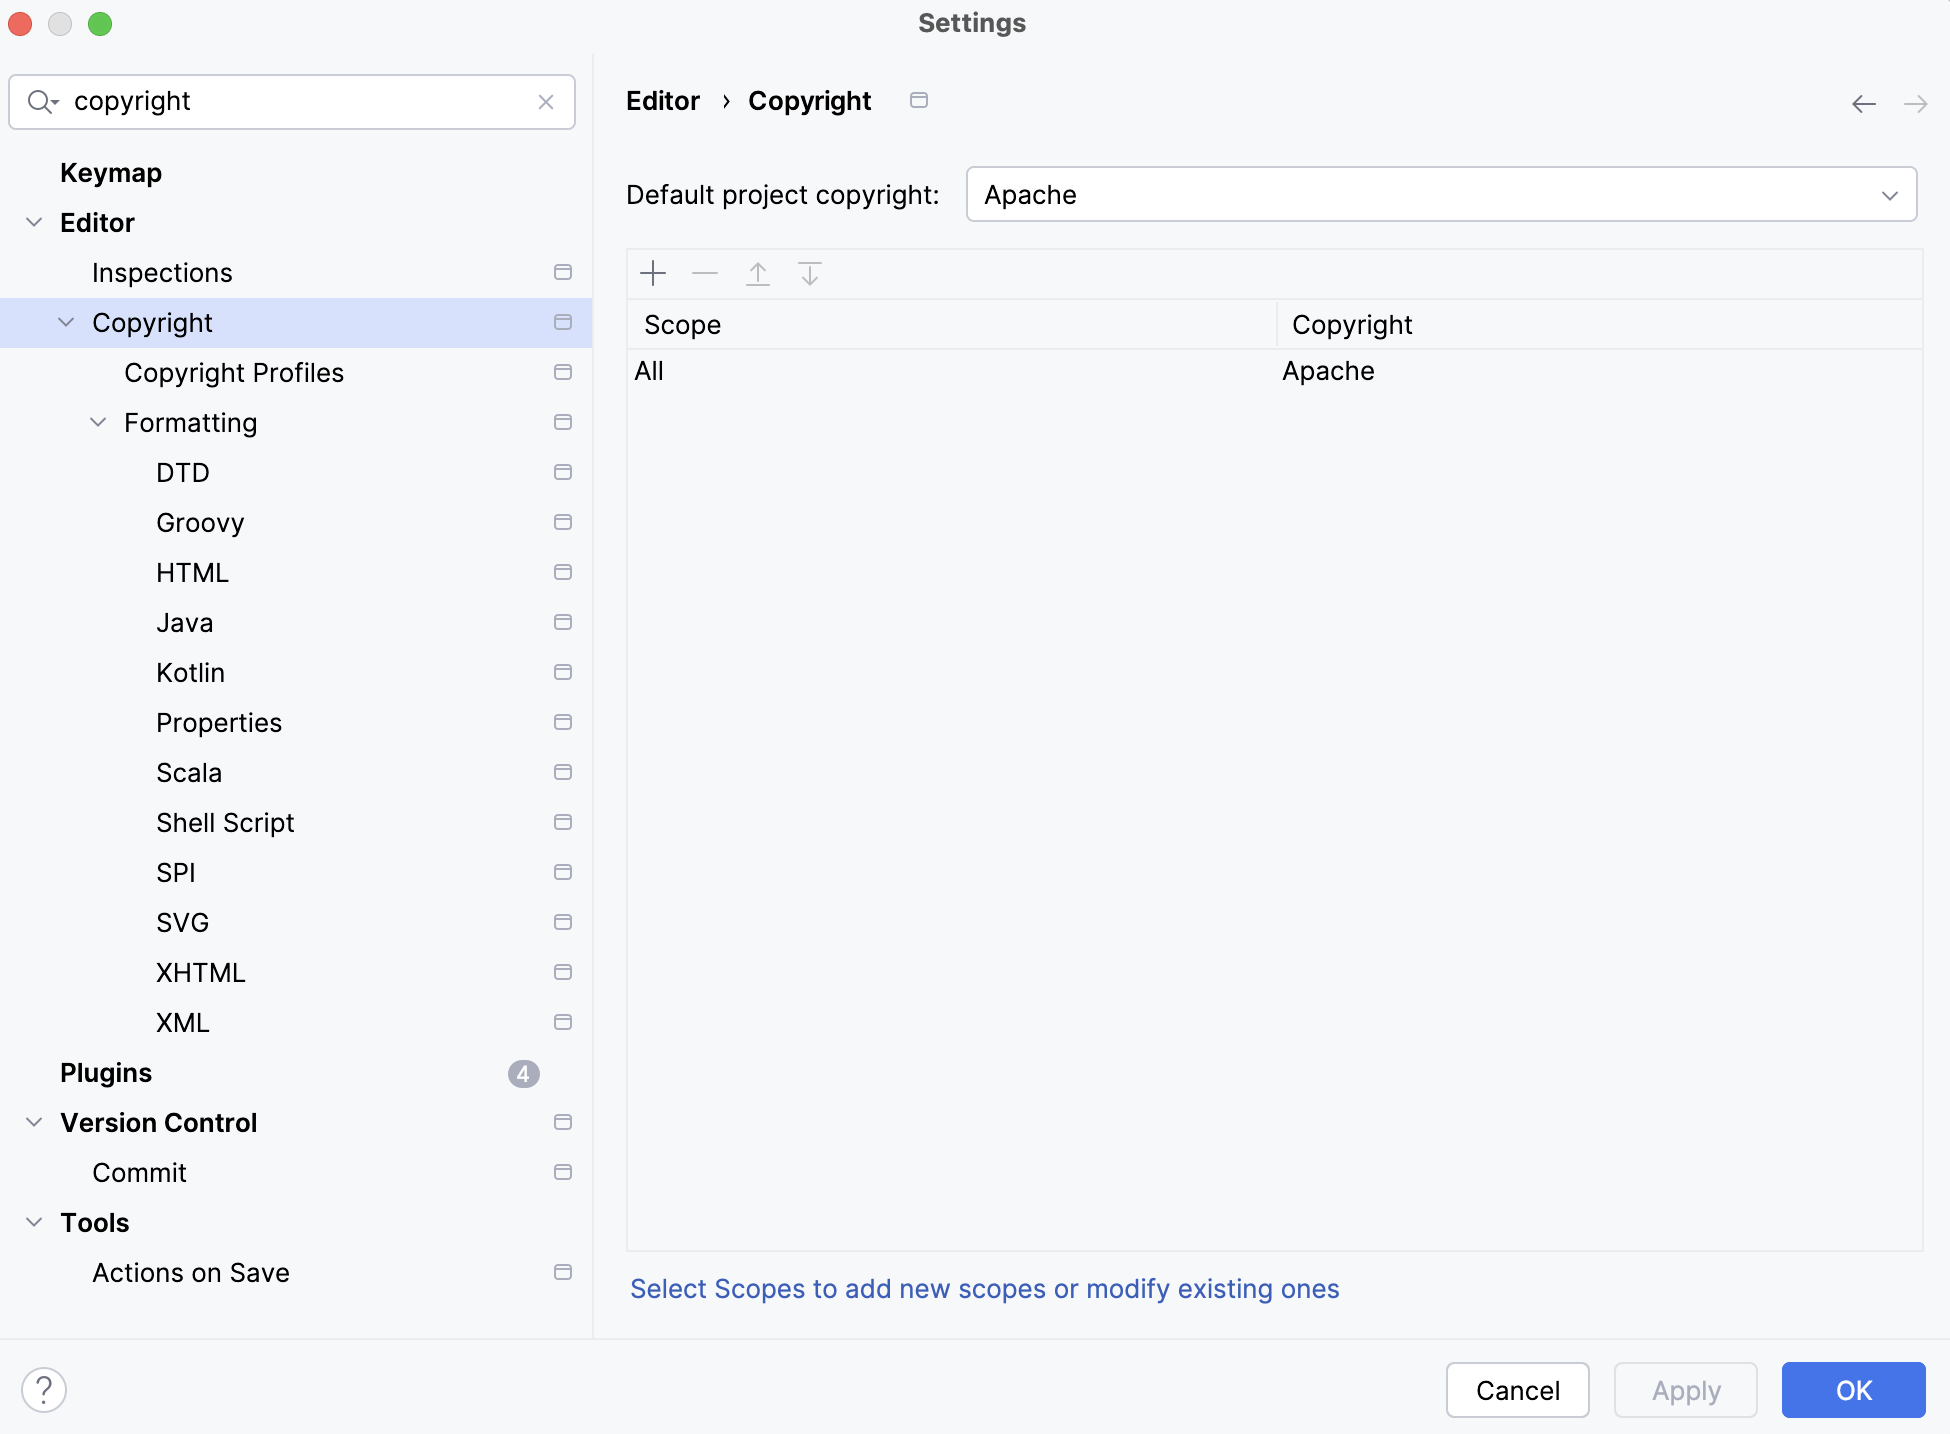Select Editor in the breadcrumb

coord(662,100)
